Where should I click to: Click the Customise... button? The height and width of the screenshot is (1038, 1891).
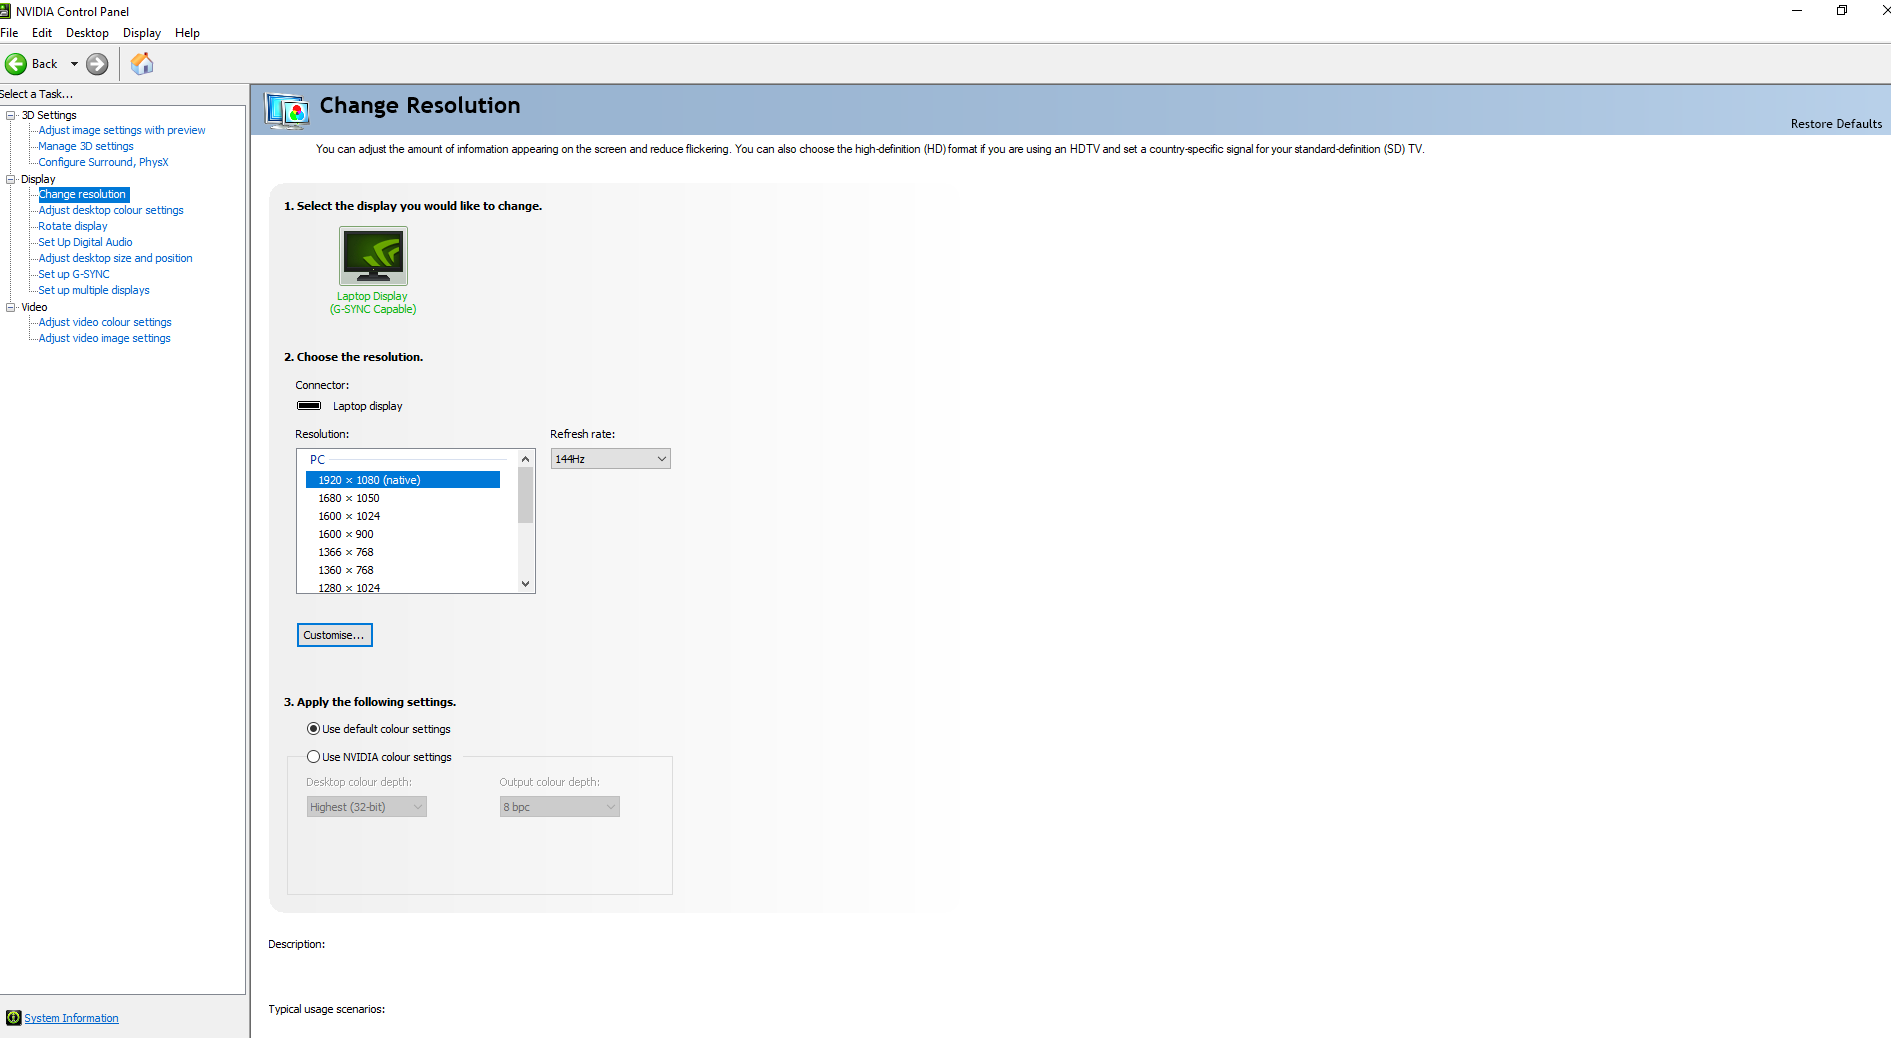coord(334,635)
